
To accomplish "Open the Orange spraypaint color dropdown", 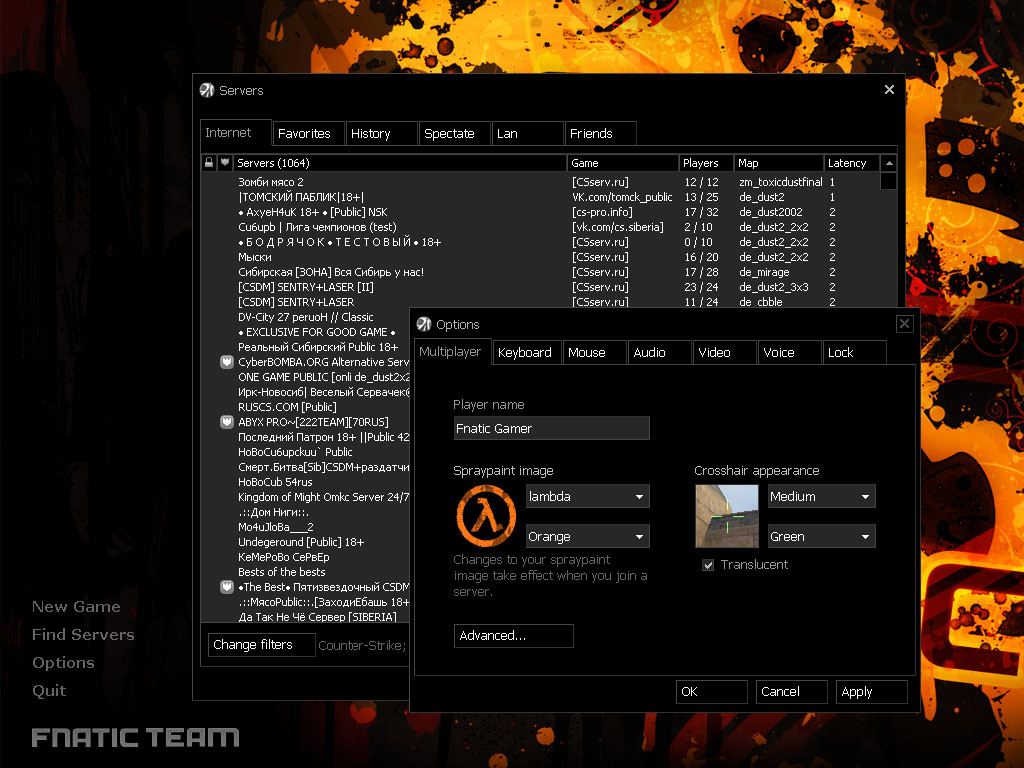I will [x=588, y=536].
